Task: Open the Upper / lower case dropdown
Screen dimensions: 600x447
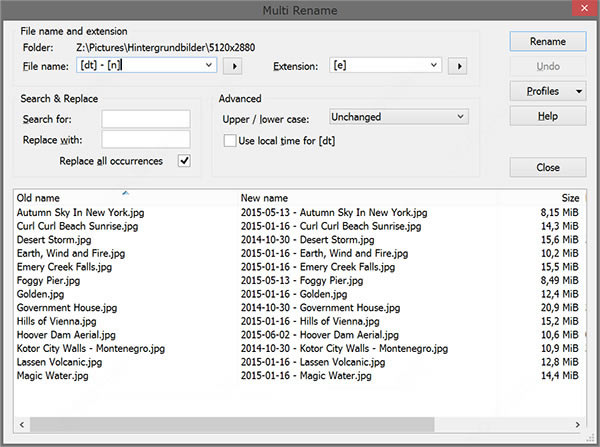Action: tap(460, 117)
